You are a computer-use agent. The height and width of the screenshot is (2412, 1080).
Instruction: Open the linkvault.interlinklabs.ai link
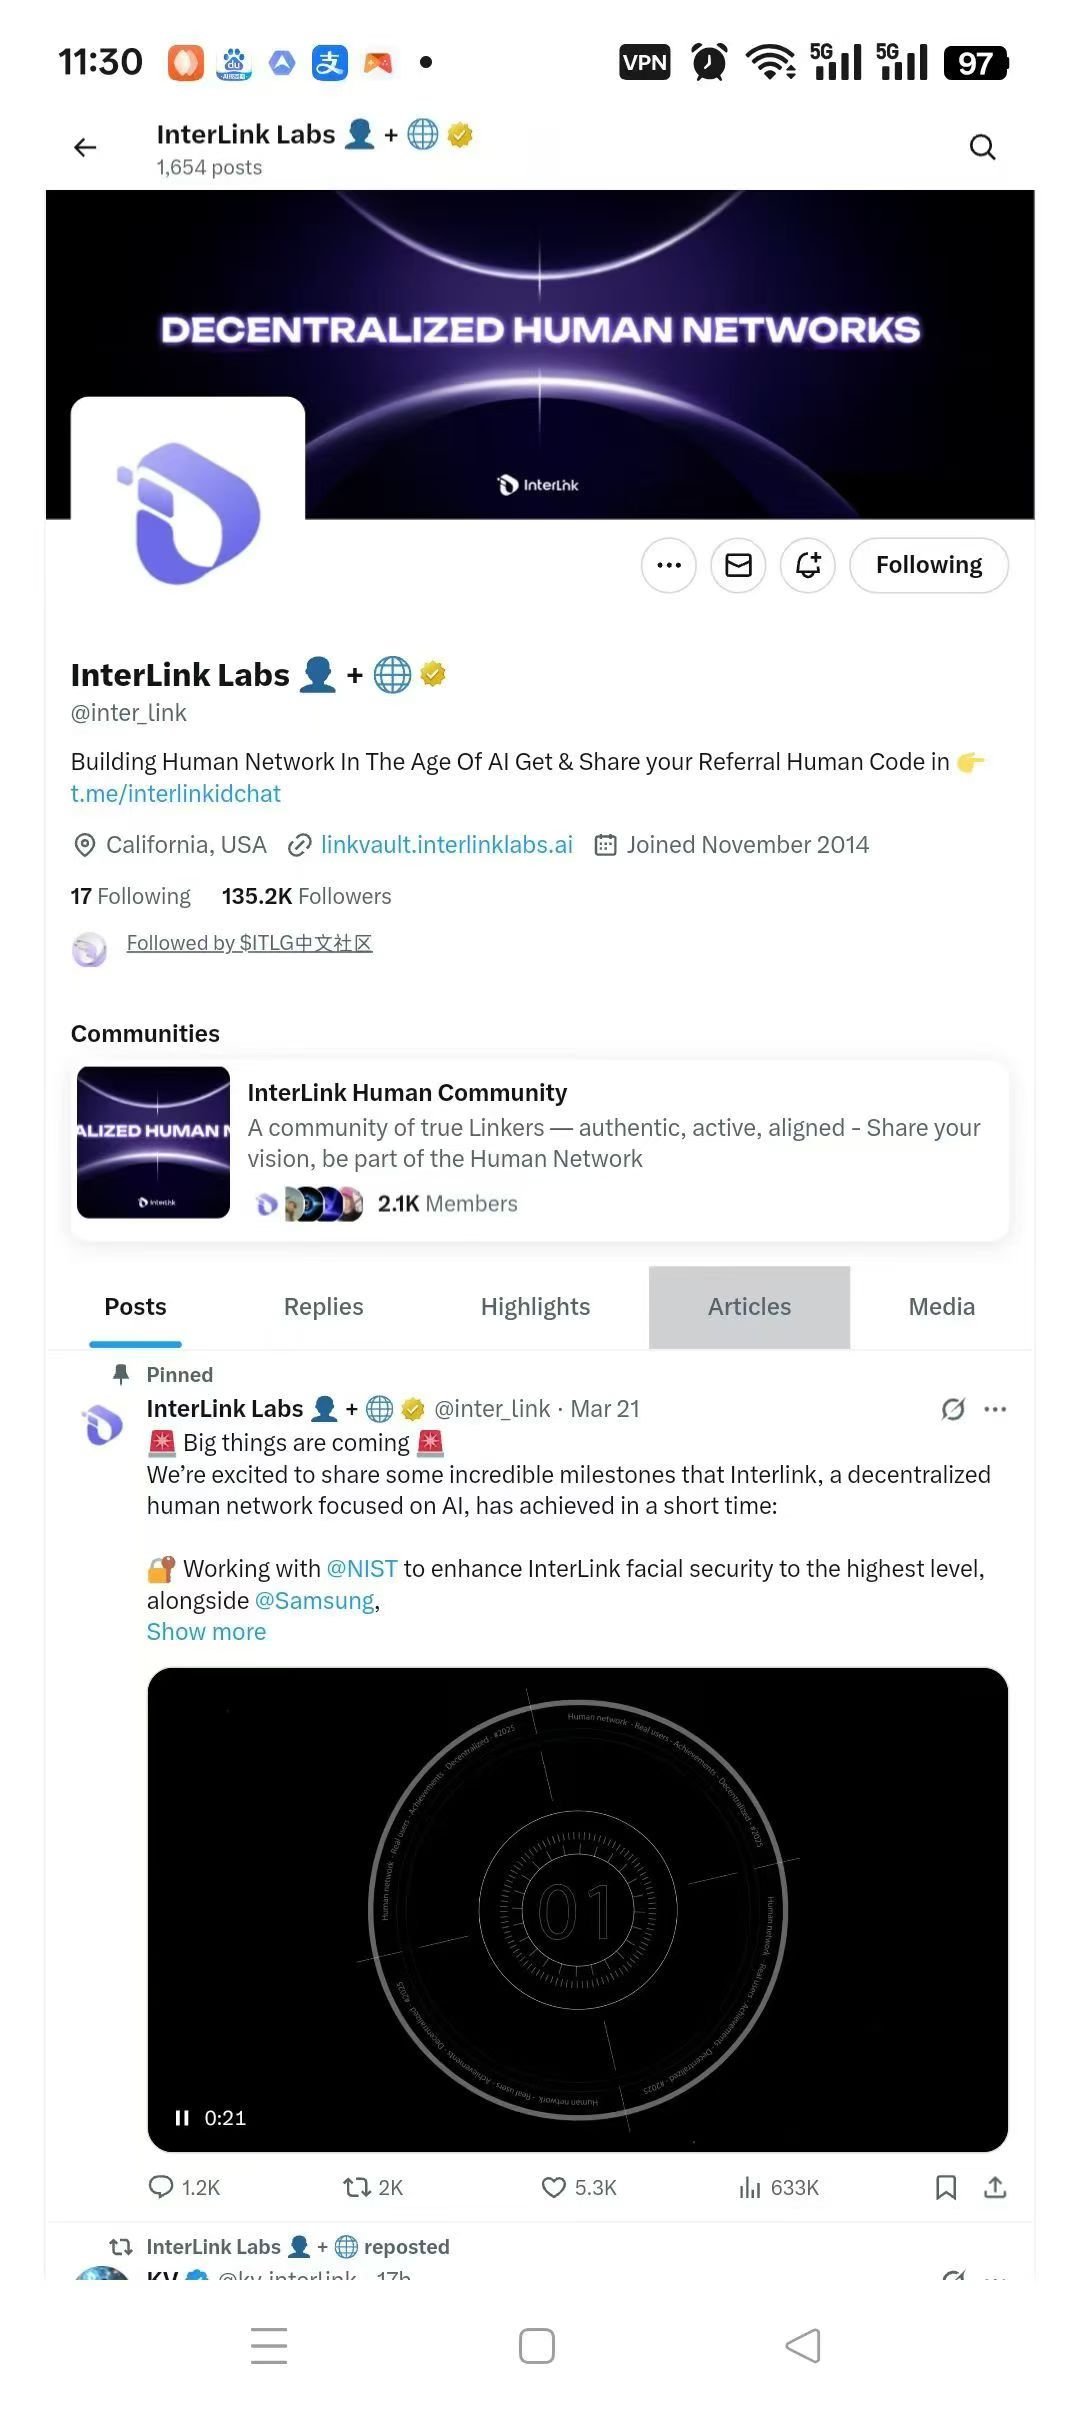[x=446, y=845]
